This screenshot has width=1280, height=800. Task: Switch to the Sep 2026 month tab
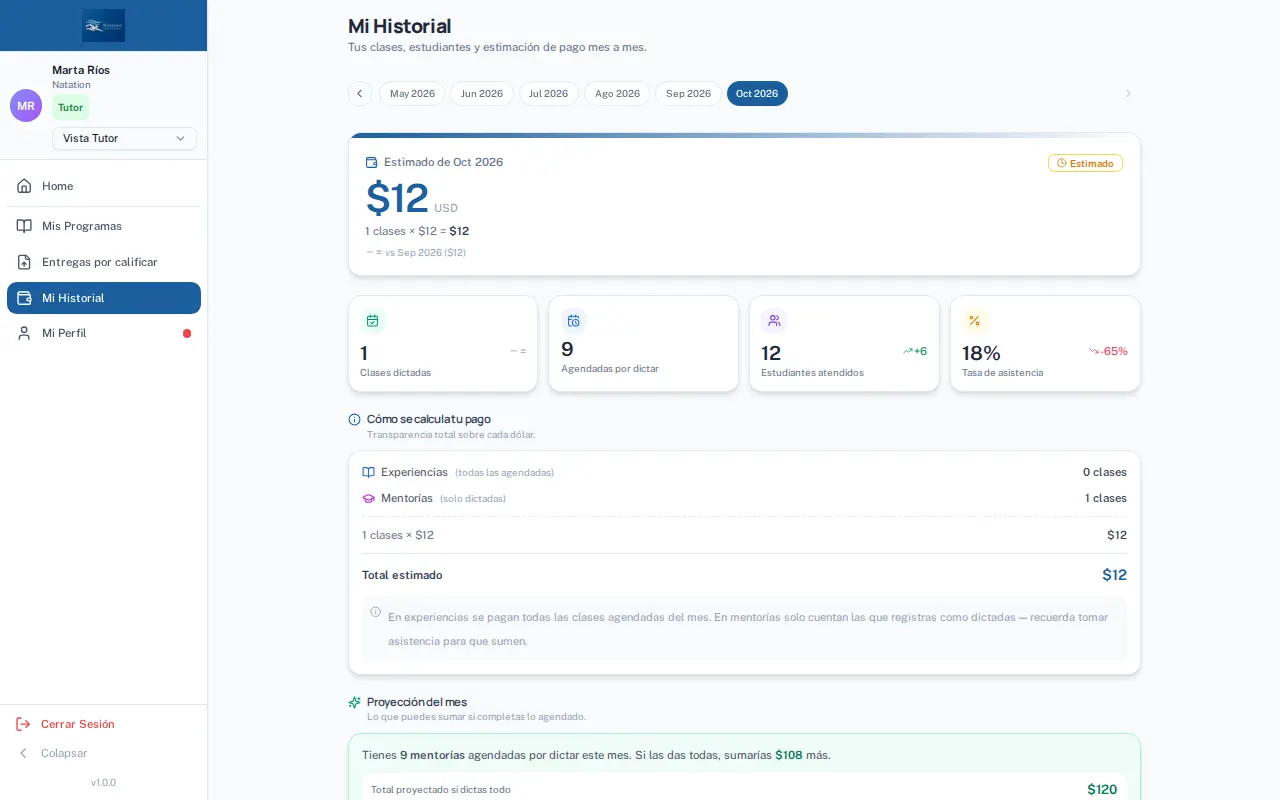tap(688, 93)
